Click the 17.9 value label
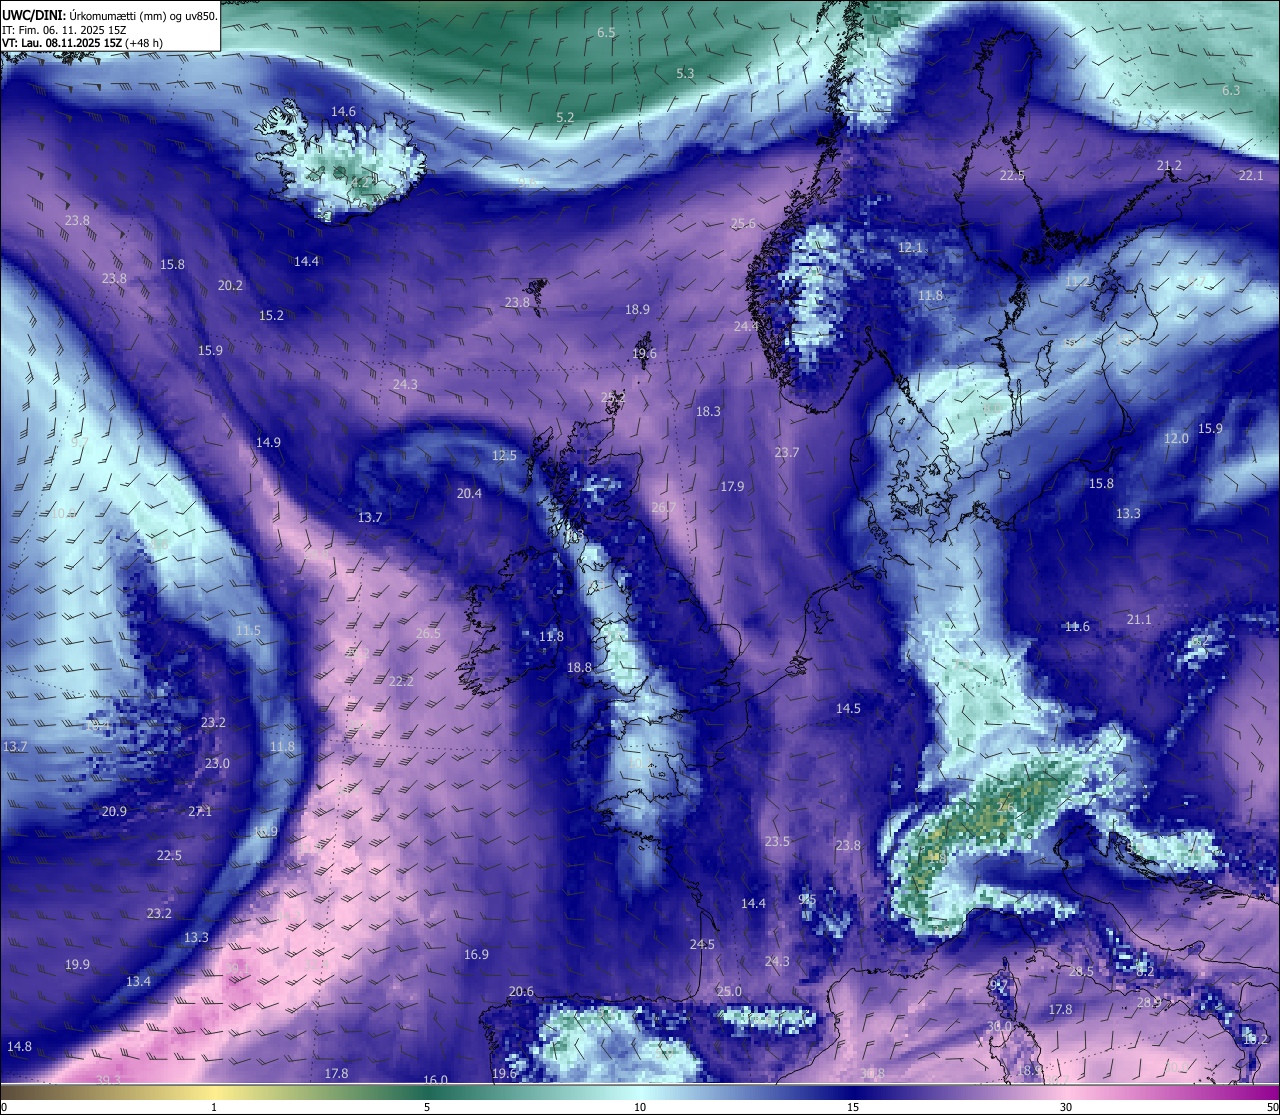 (x=732, y=486)
